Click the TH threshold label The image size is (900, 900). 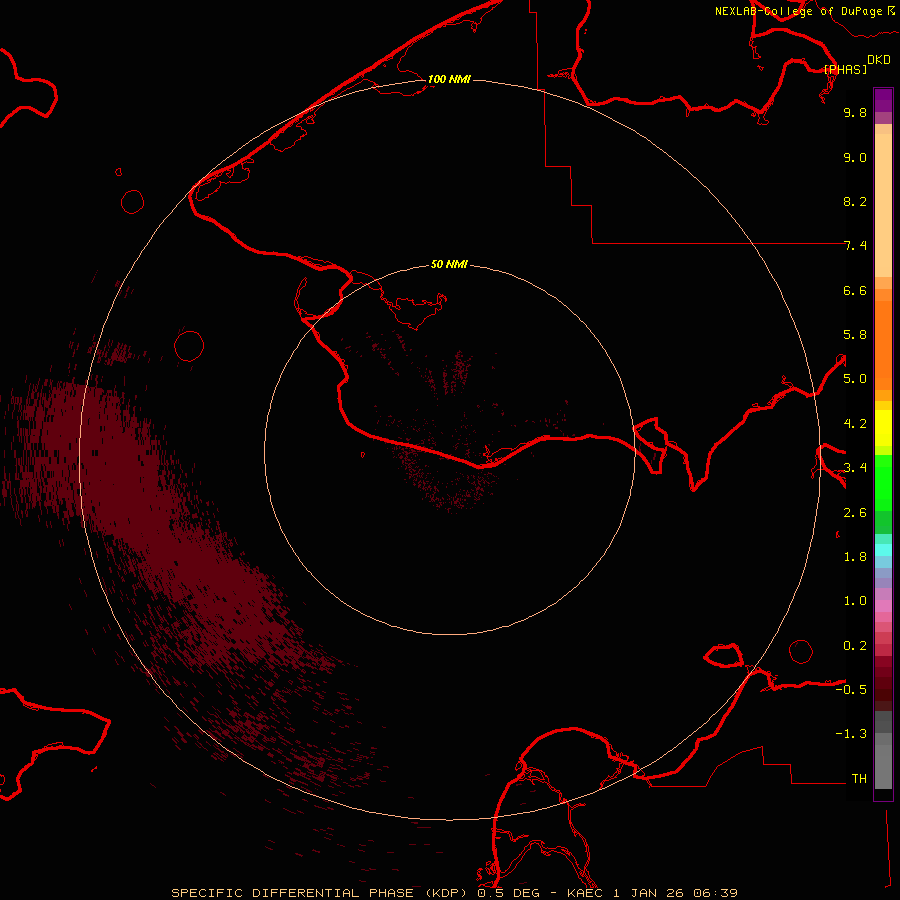pyautogui.click(x=859, y=779)
